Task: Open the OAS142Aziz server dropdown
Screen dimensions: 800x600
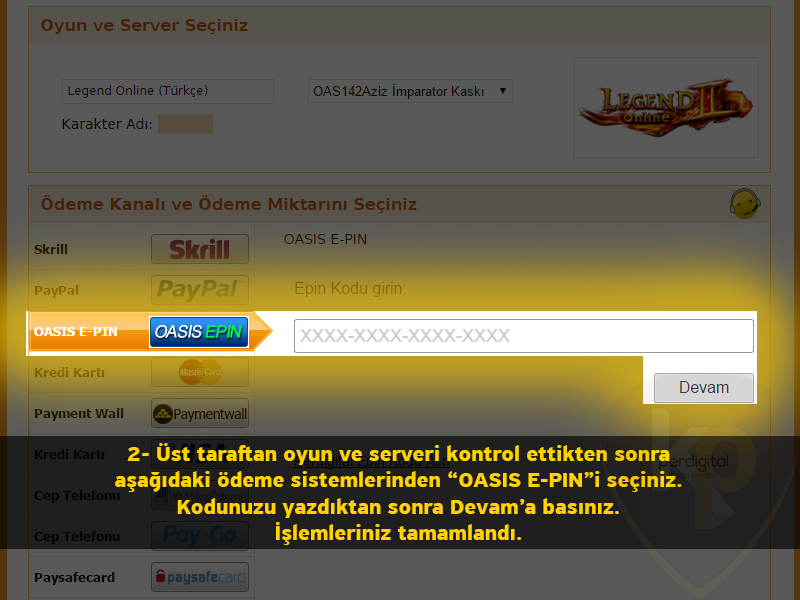Action: point(410,91)
